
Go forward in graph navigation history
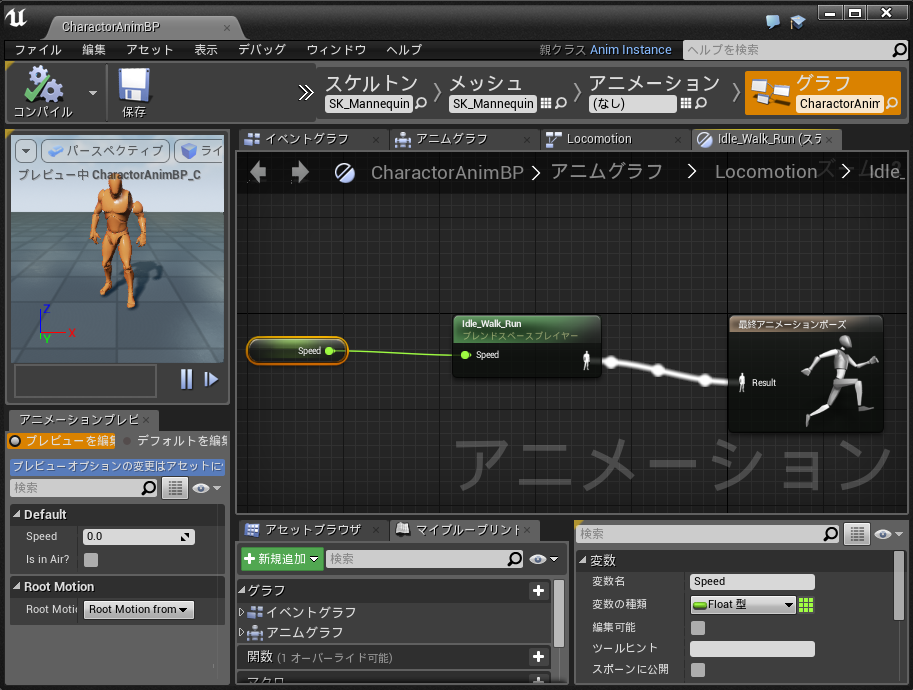299,172
